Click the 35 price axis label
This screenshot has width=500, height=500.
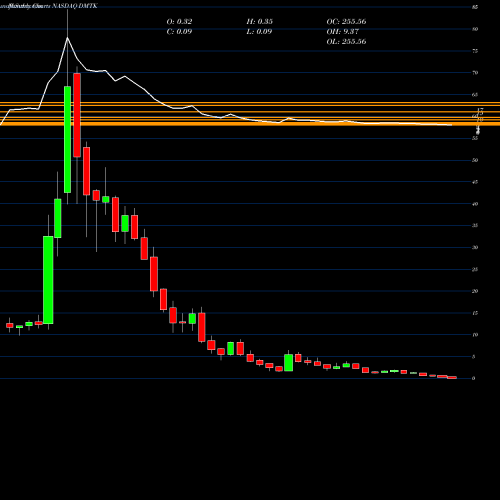[475, 226]
